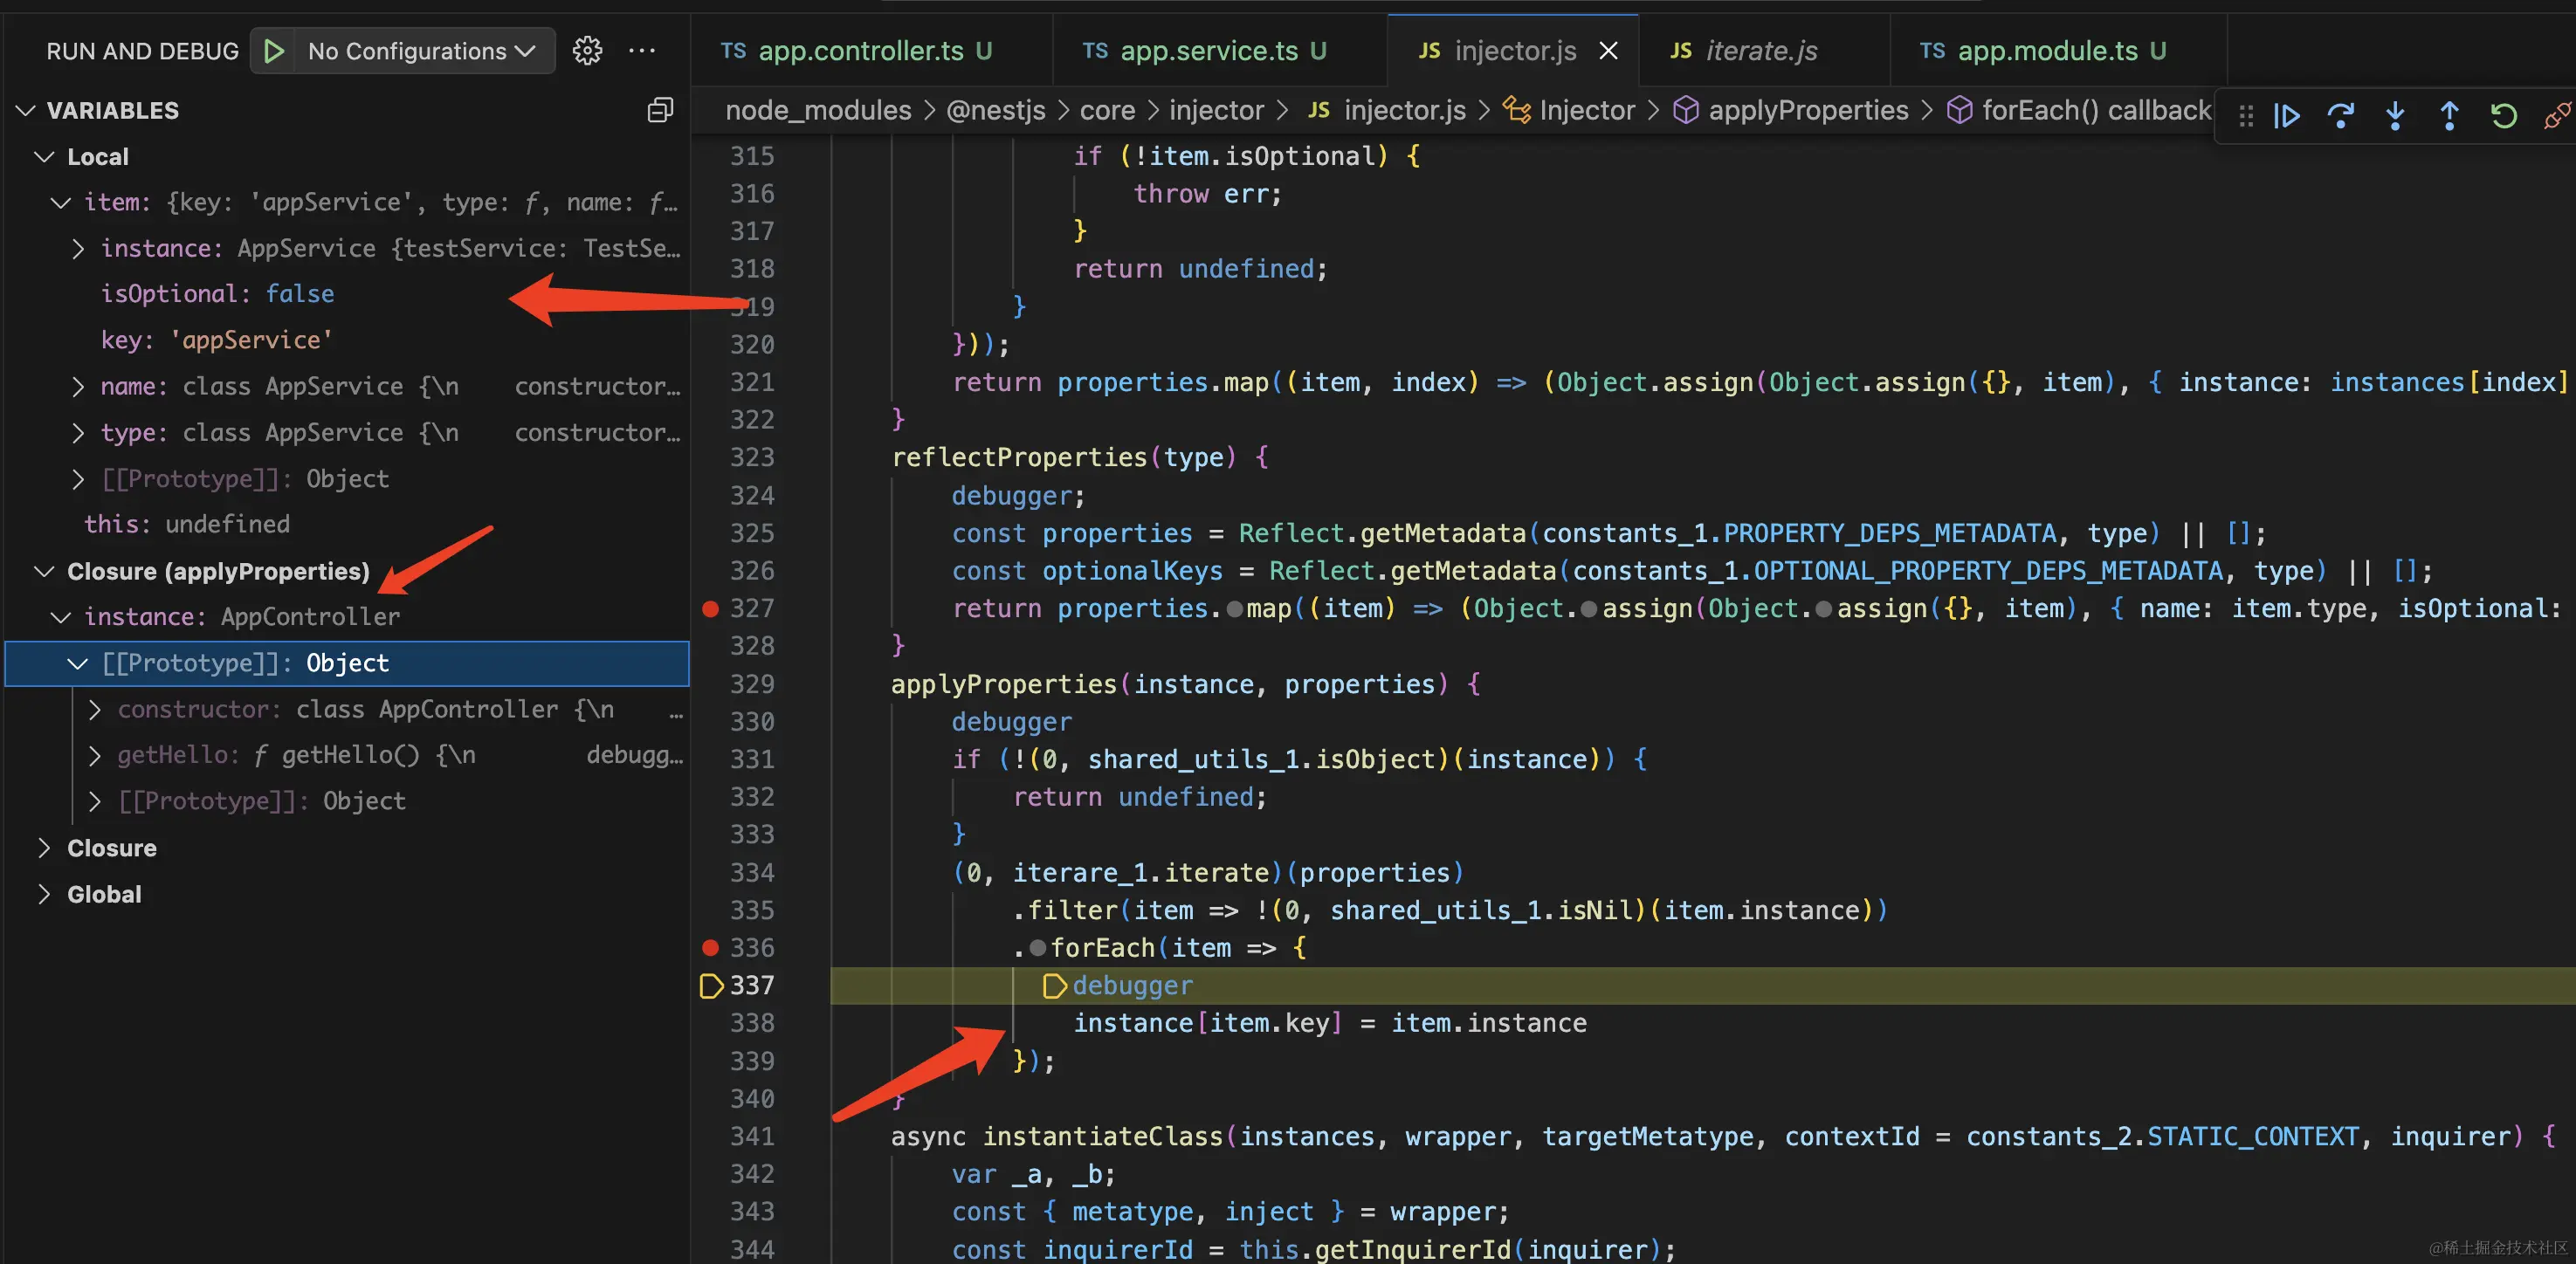The width and height of the screenshot is (2576, 1264).
Task: Click applyProperties breadcrumb
Action: 1792,110
